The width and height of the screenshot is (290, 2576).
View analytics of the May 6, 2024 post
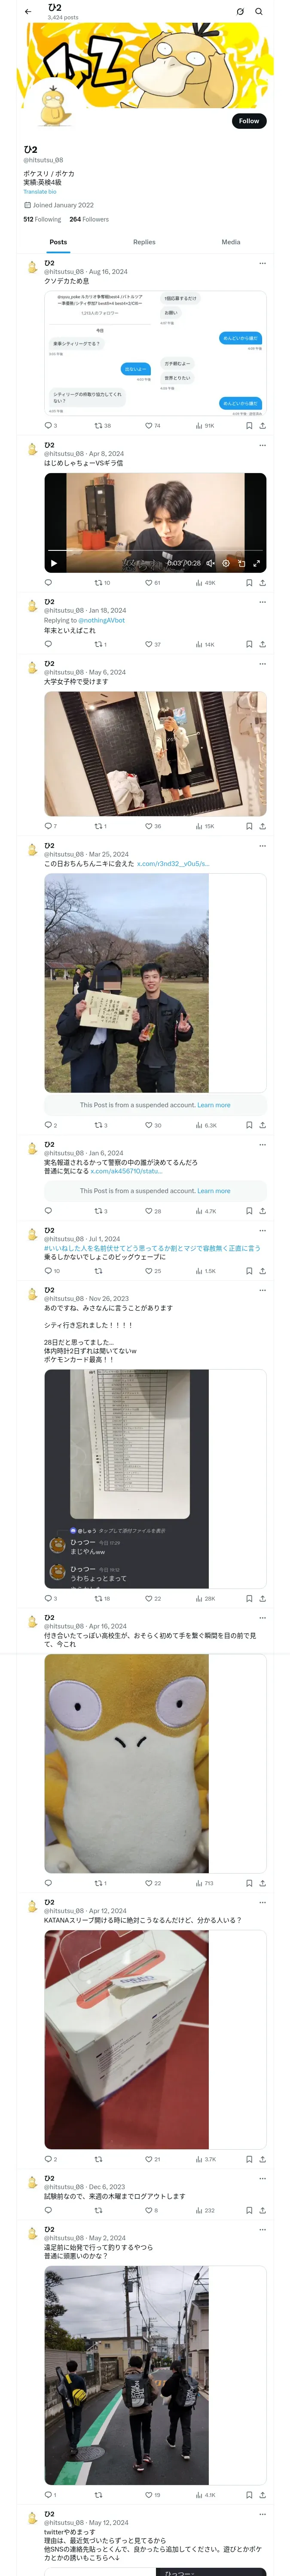click(x=204, y=826)
